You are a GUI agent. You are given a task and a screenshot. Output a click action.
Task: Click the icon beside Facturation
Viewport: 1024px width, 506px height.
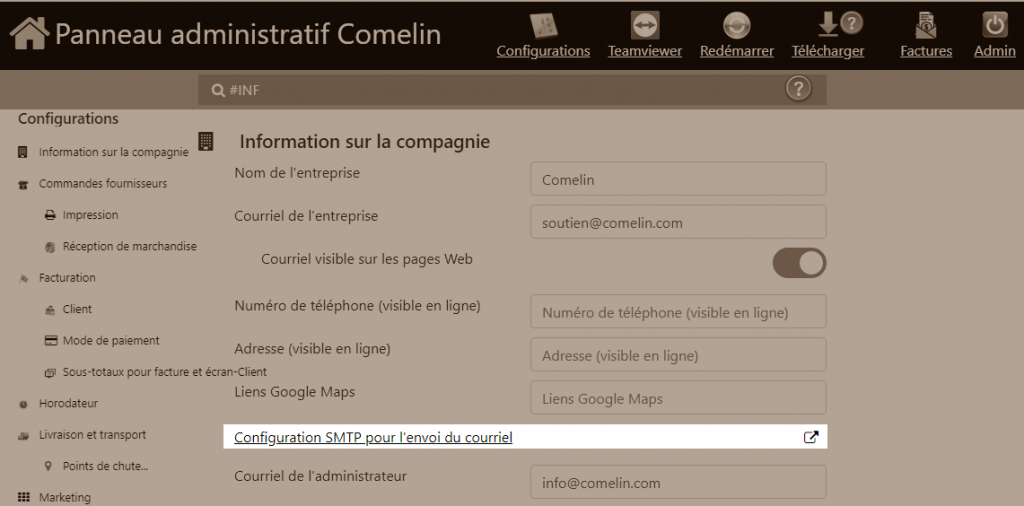(24, 279)
